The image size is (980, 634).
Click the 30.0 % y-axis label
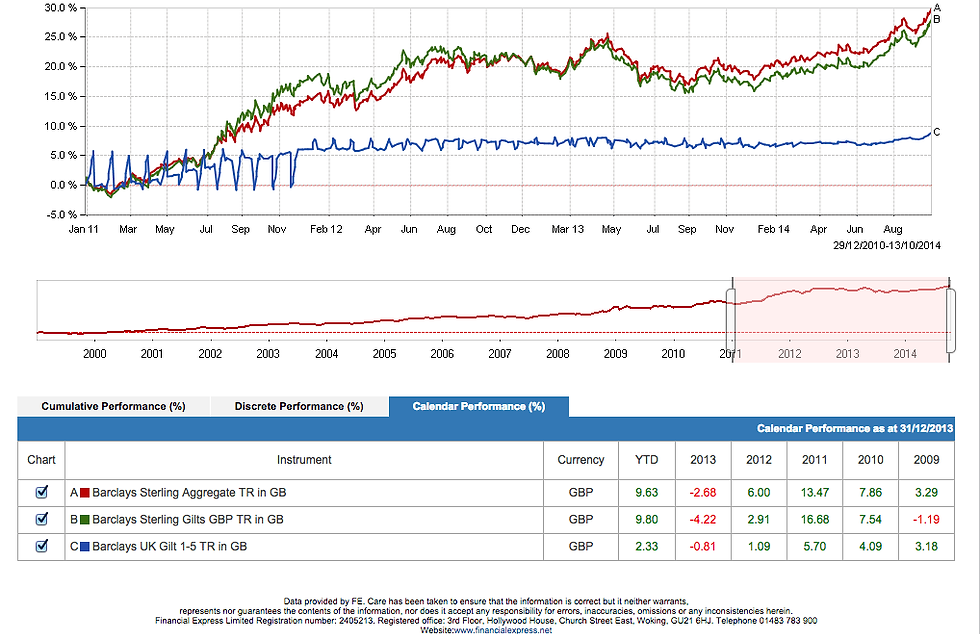point(61,8)
